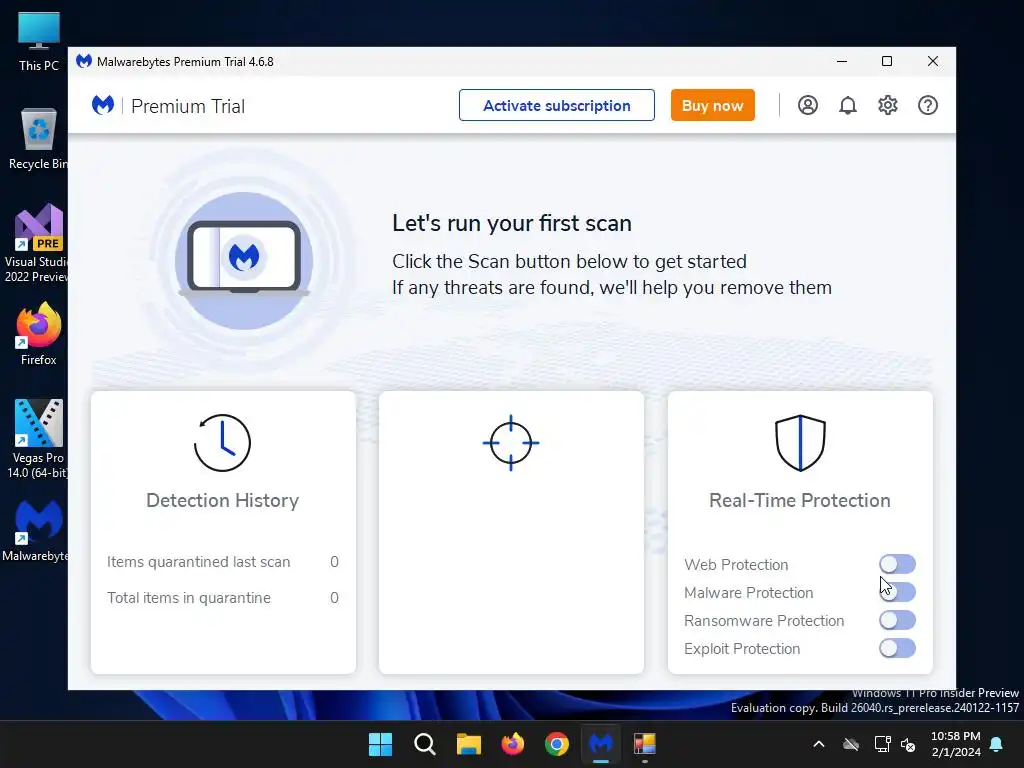Toggle Ransomware Protection switch
1024x768 pixels.
[897, 620]
